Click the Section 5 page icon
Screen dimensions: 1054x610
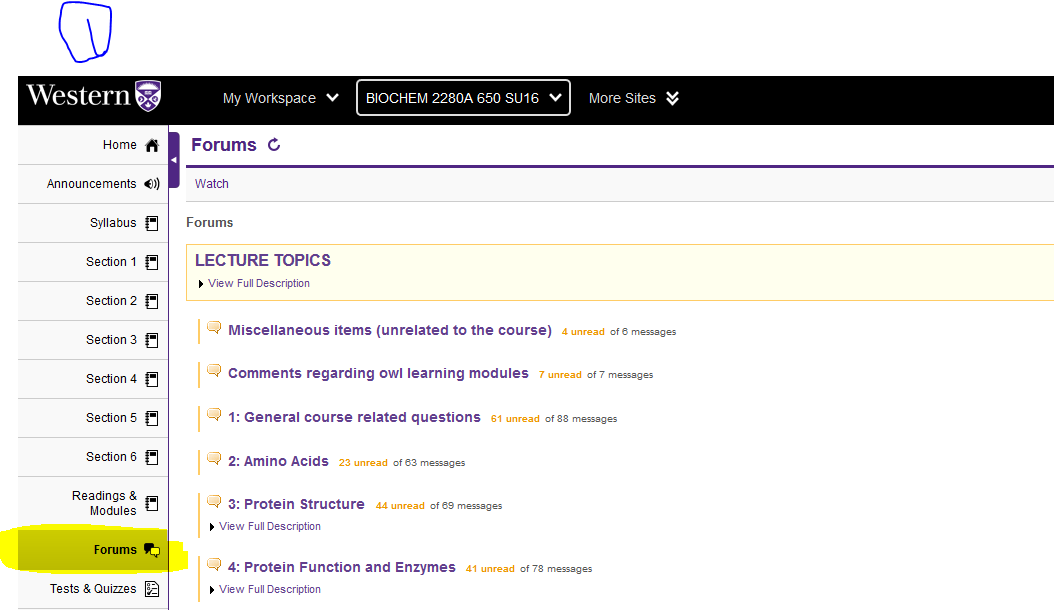pyautogui.click(x=152, y=418)
